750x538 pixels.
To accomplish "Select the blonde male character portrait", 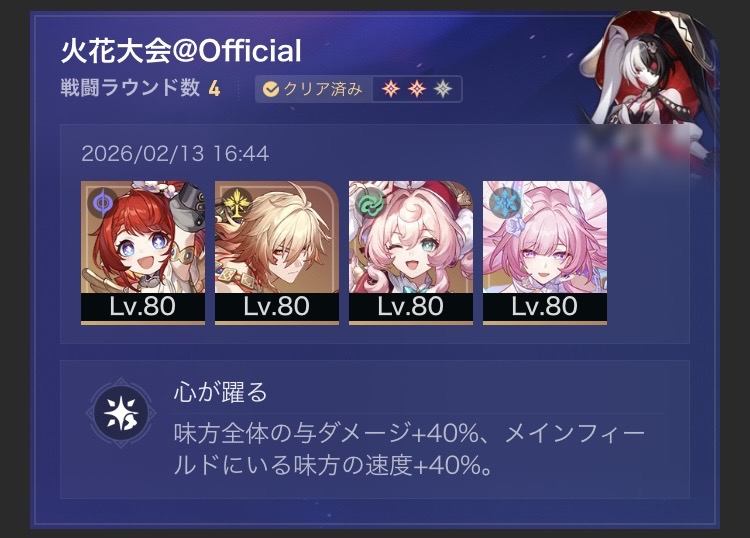I will click(277, 252).
